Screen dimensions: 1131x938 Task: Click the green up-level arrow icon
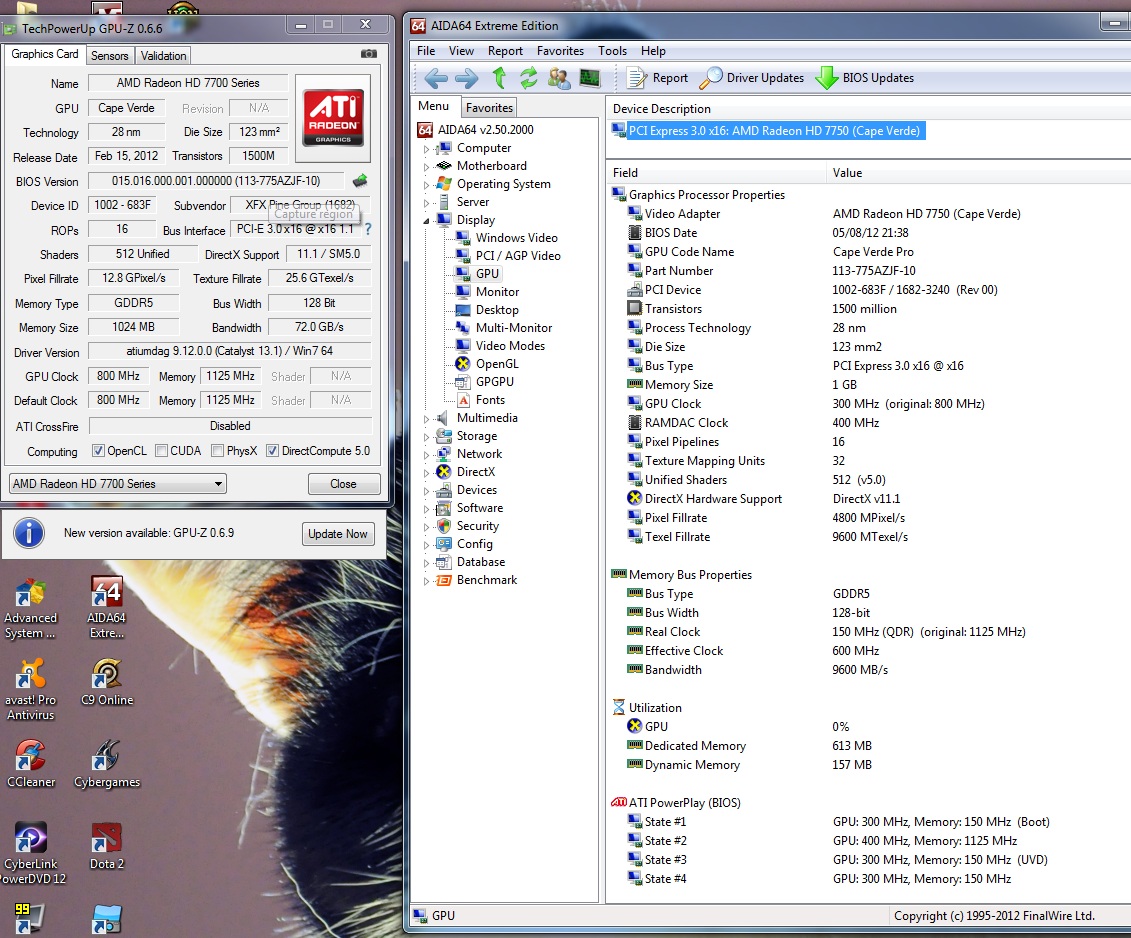coord(499,78)
